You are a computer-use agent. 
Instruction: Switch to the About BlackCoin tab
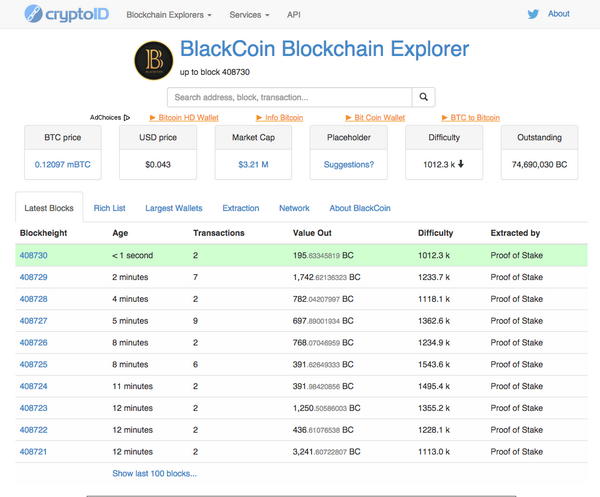click(360, 208)
